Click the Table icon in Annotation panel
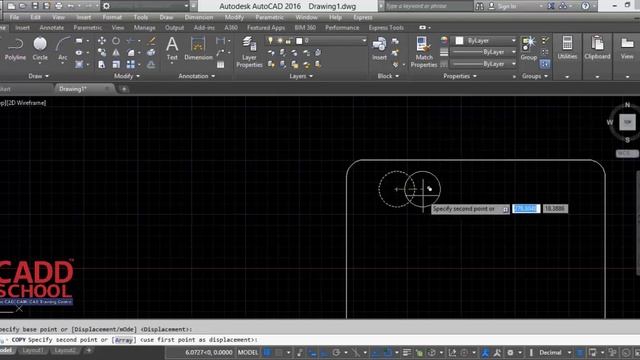The image size is (640, 360). (x=220, y=64)
